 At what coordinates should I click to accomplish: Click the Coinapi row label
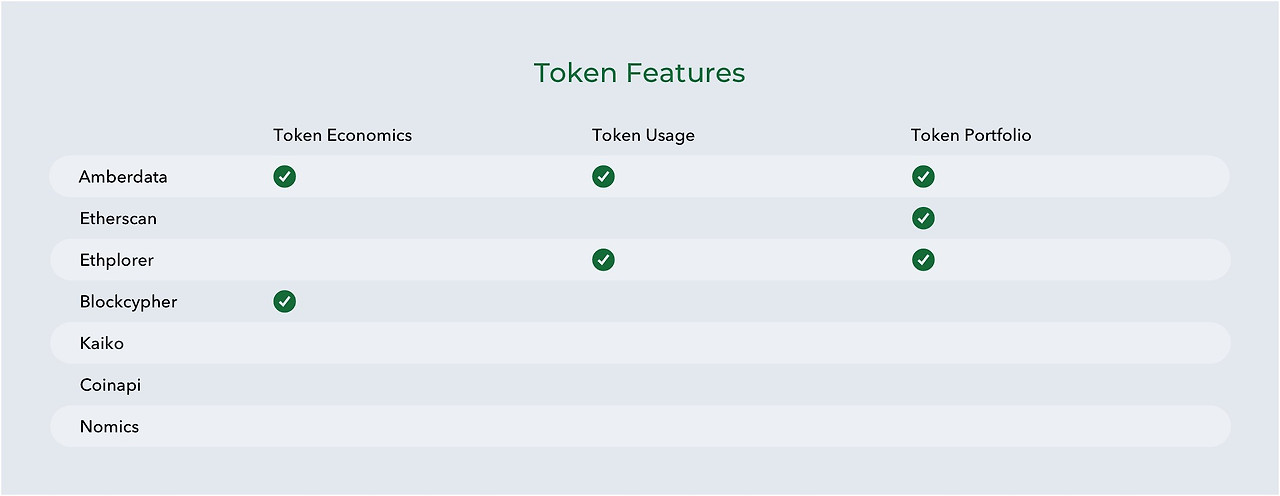(110, 385)
